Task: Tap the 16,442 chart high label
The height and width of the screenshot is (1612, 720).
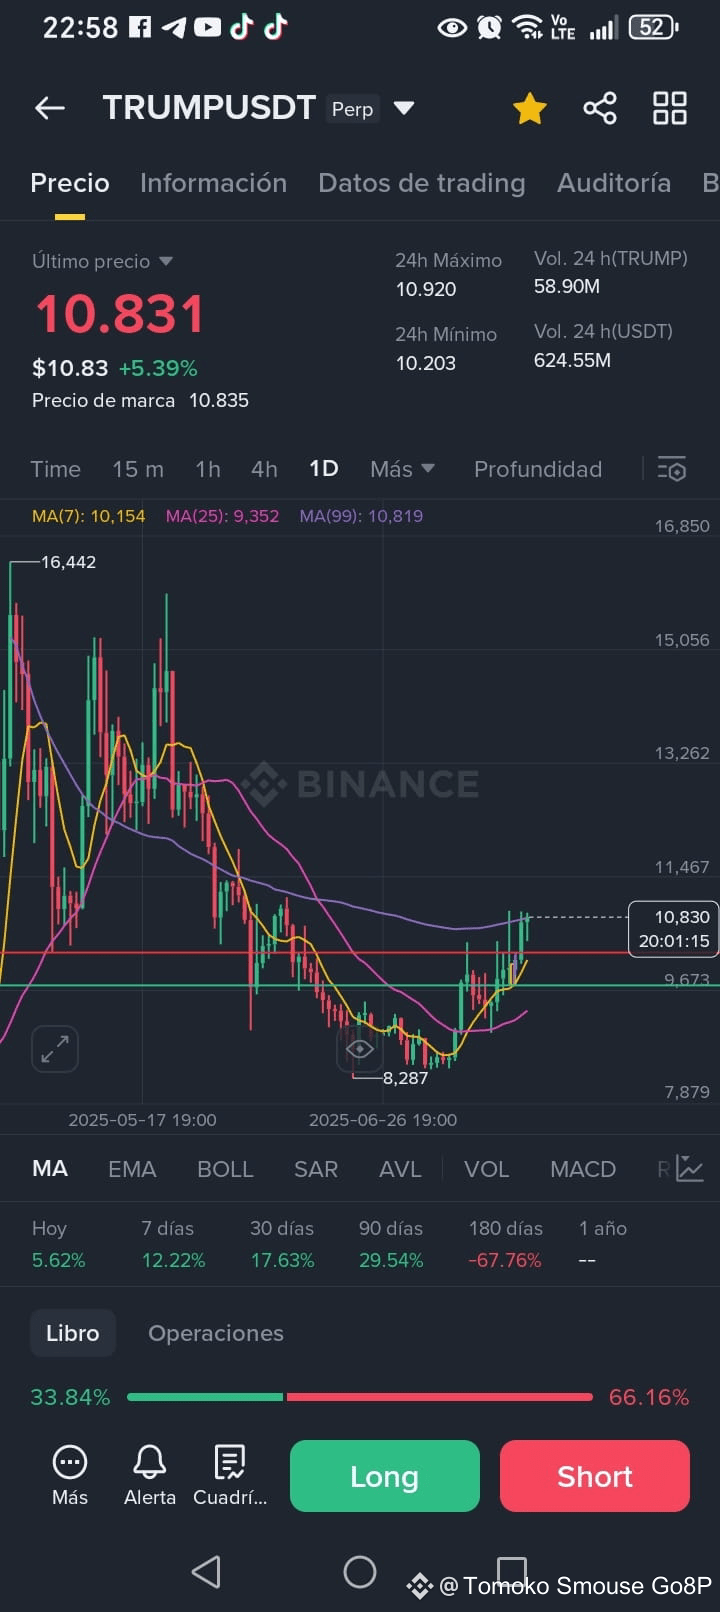Action: point(68,562)
